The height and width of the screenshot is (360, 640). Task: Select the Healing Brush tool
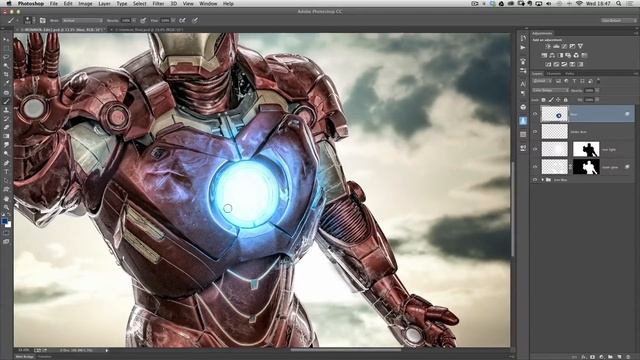6,92
